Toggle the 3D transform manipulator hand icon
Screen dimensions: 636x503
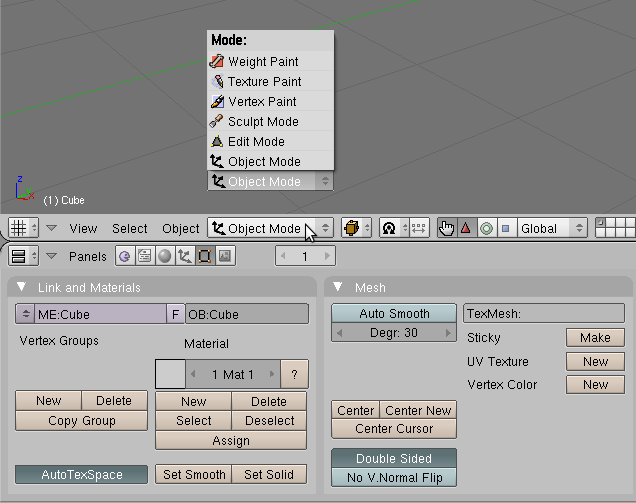(446, 228)
